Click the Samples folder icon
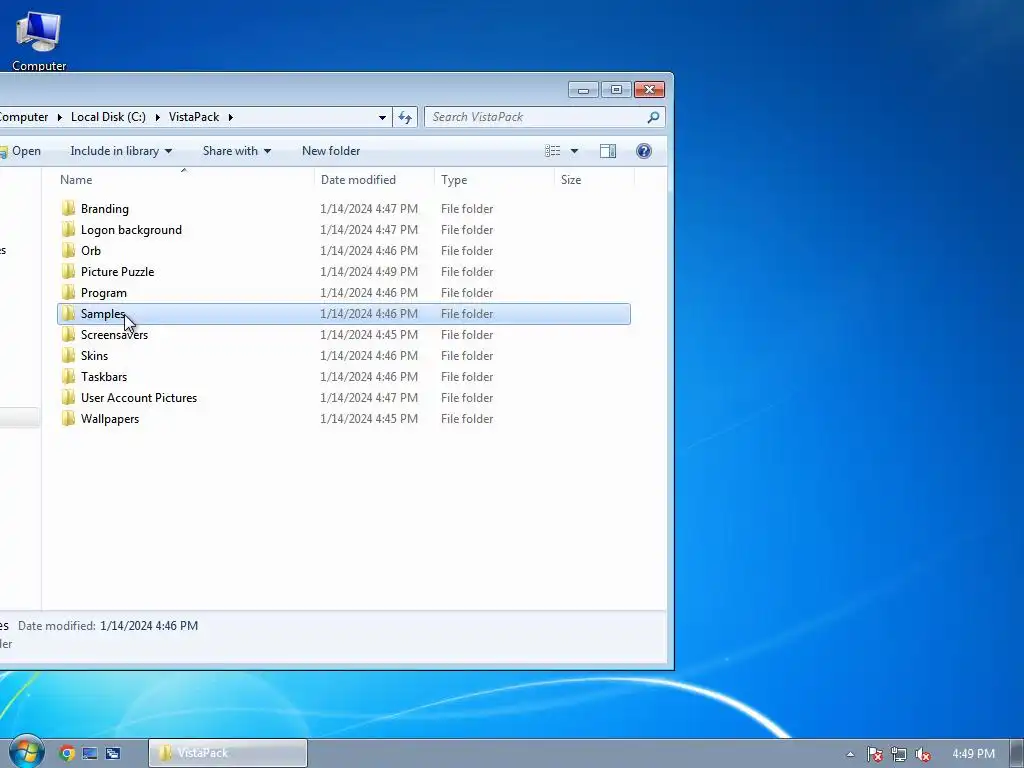 tap(69, 313)
